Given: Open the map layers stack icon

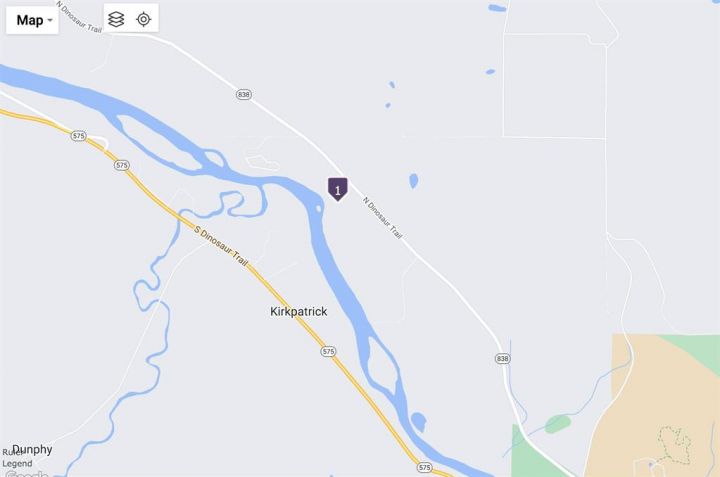Looking at the screenshot, I should (116, 19).
